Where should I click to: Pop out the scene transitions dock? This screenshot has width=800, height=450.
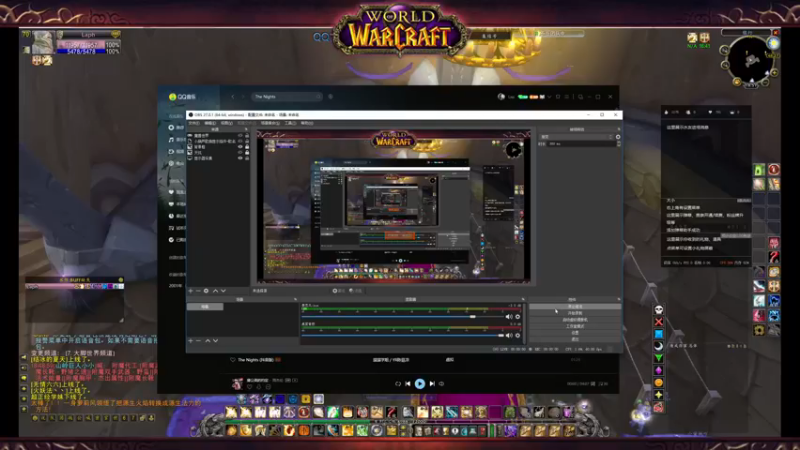click(x=619, y=129)
